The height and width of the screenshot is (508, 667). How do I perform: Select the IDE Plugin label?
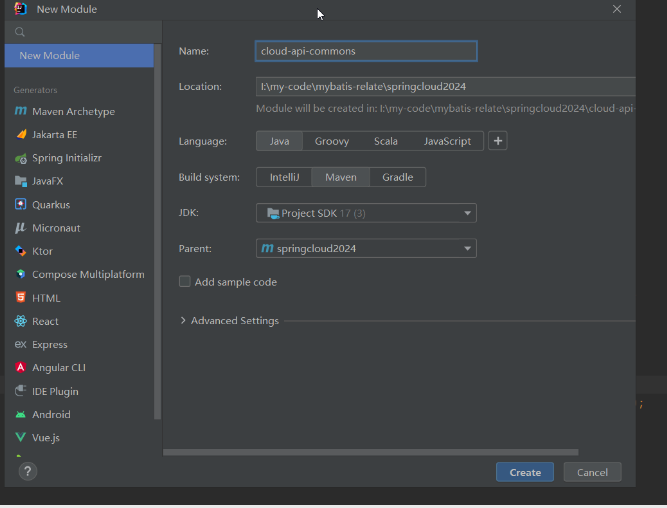pyautogui.click(x=55, y=391)
